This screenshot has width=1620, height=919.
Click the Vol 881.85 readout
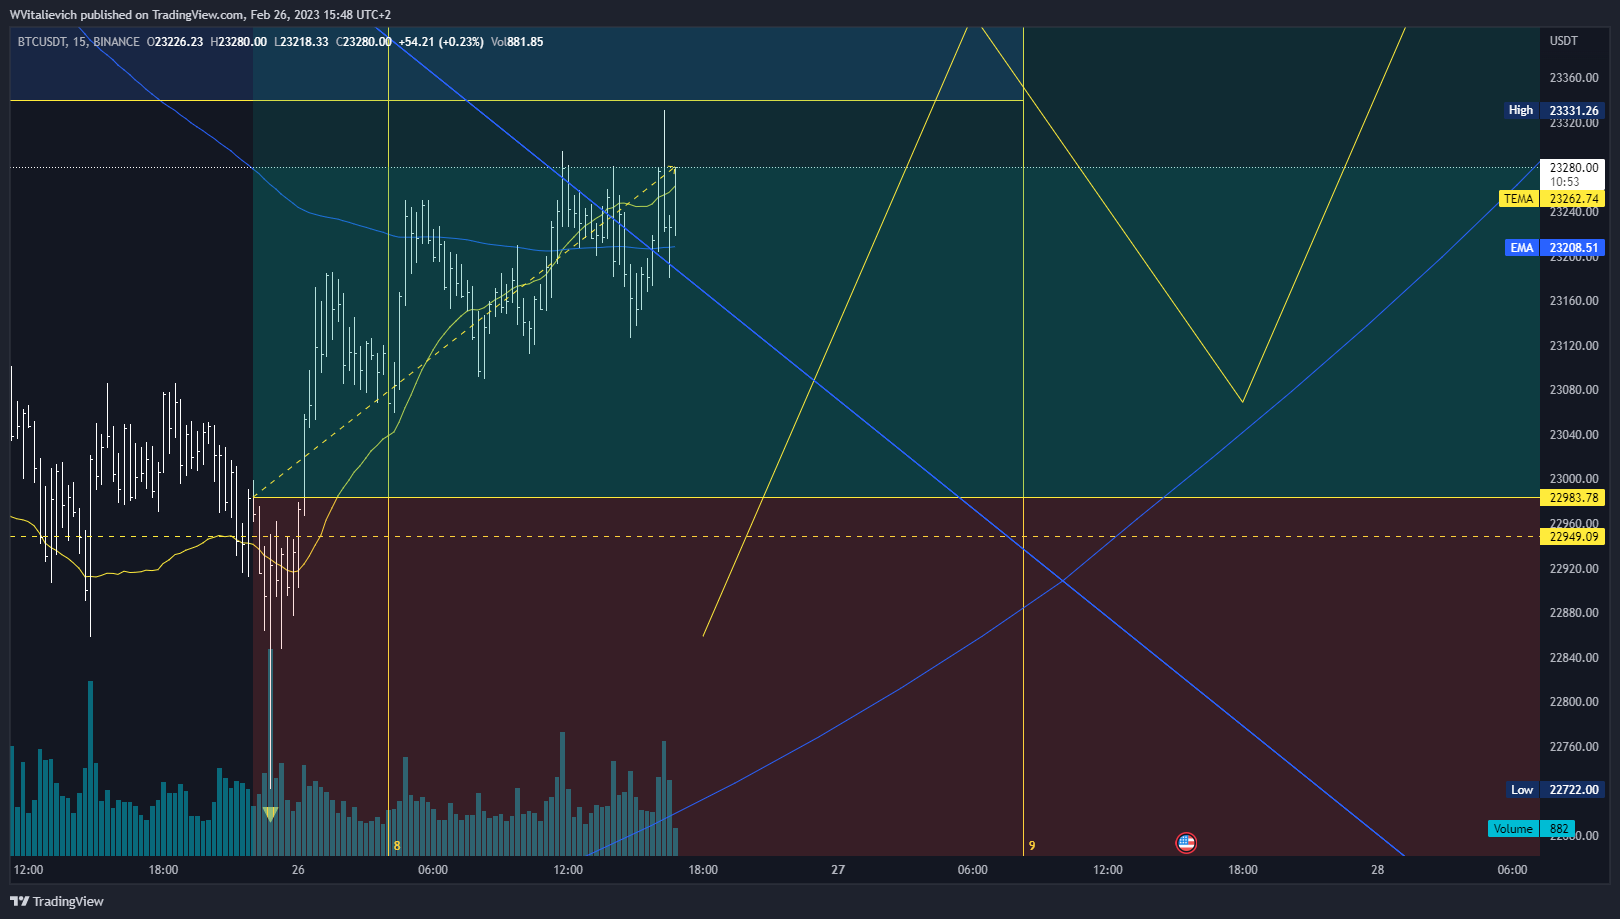click(517, 42)
